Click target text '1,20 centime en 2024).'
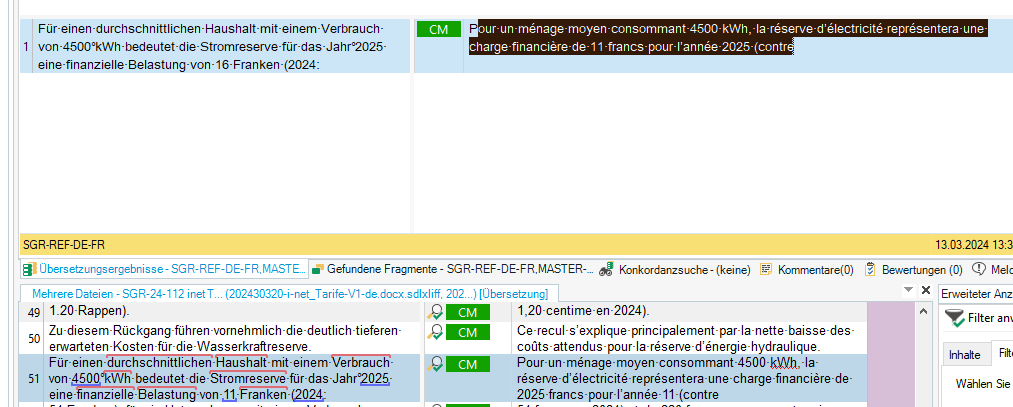 pos(583,311)
